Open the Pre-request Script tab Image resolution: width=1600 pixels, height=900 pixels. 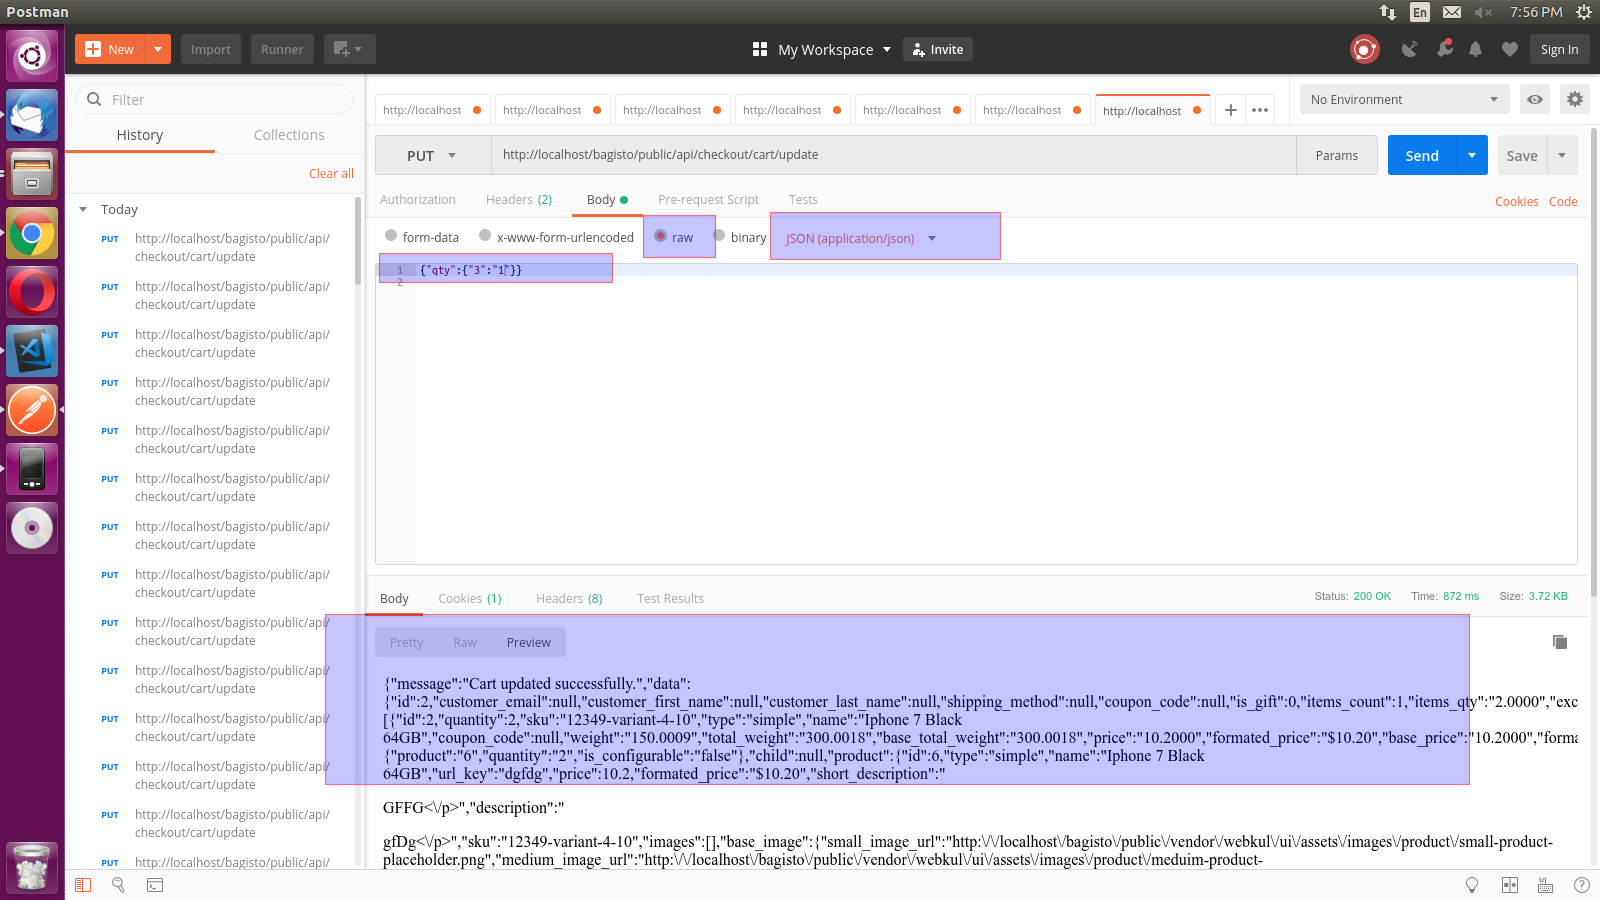click(708, 199)
